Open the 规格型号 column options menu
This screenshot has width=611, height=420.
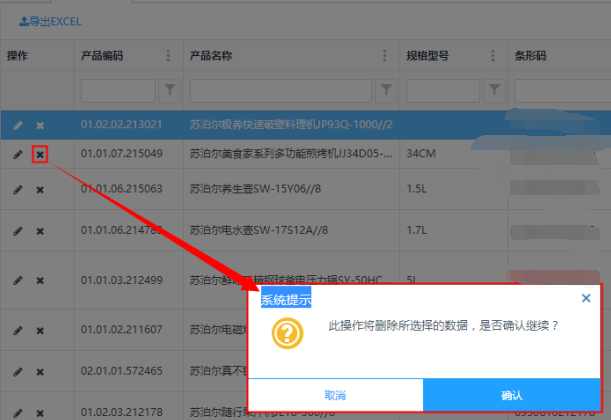pyautogui.click(x=491, y=56)
